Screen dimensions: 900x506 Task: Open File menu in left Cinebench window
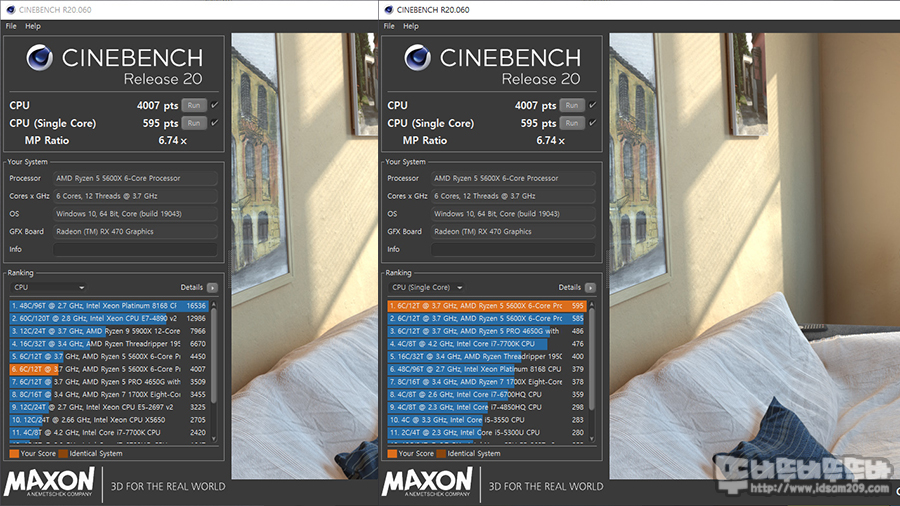(x=11, y=26)
